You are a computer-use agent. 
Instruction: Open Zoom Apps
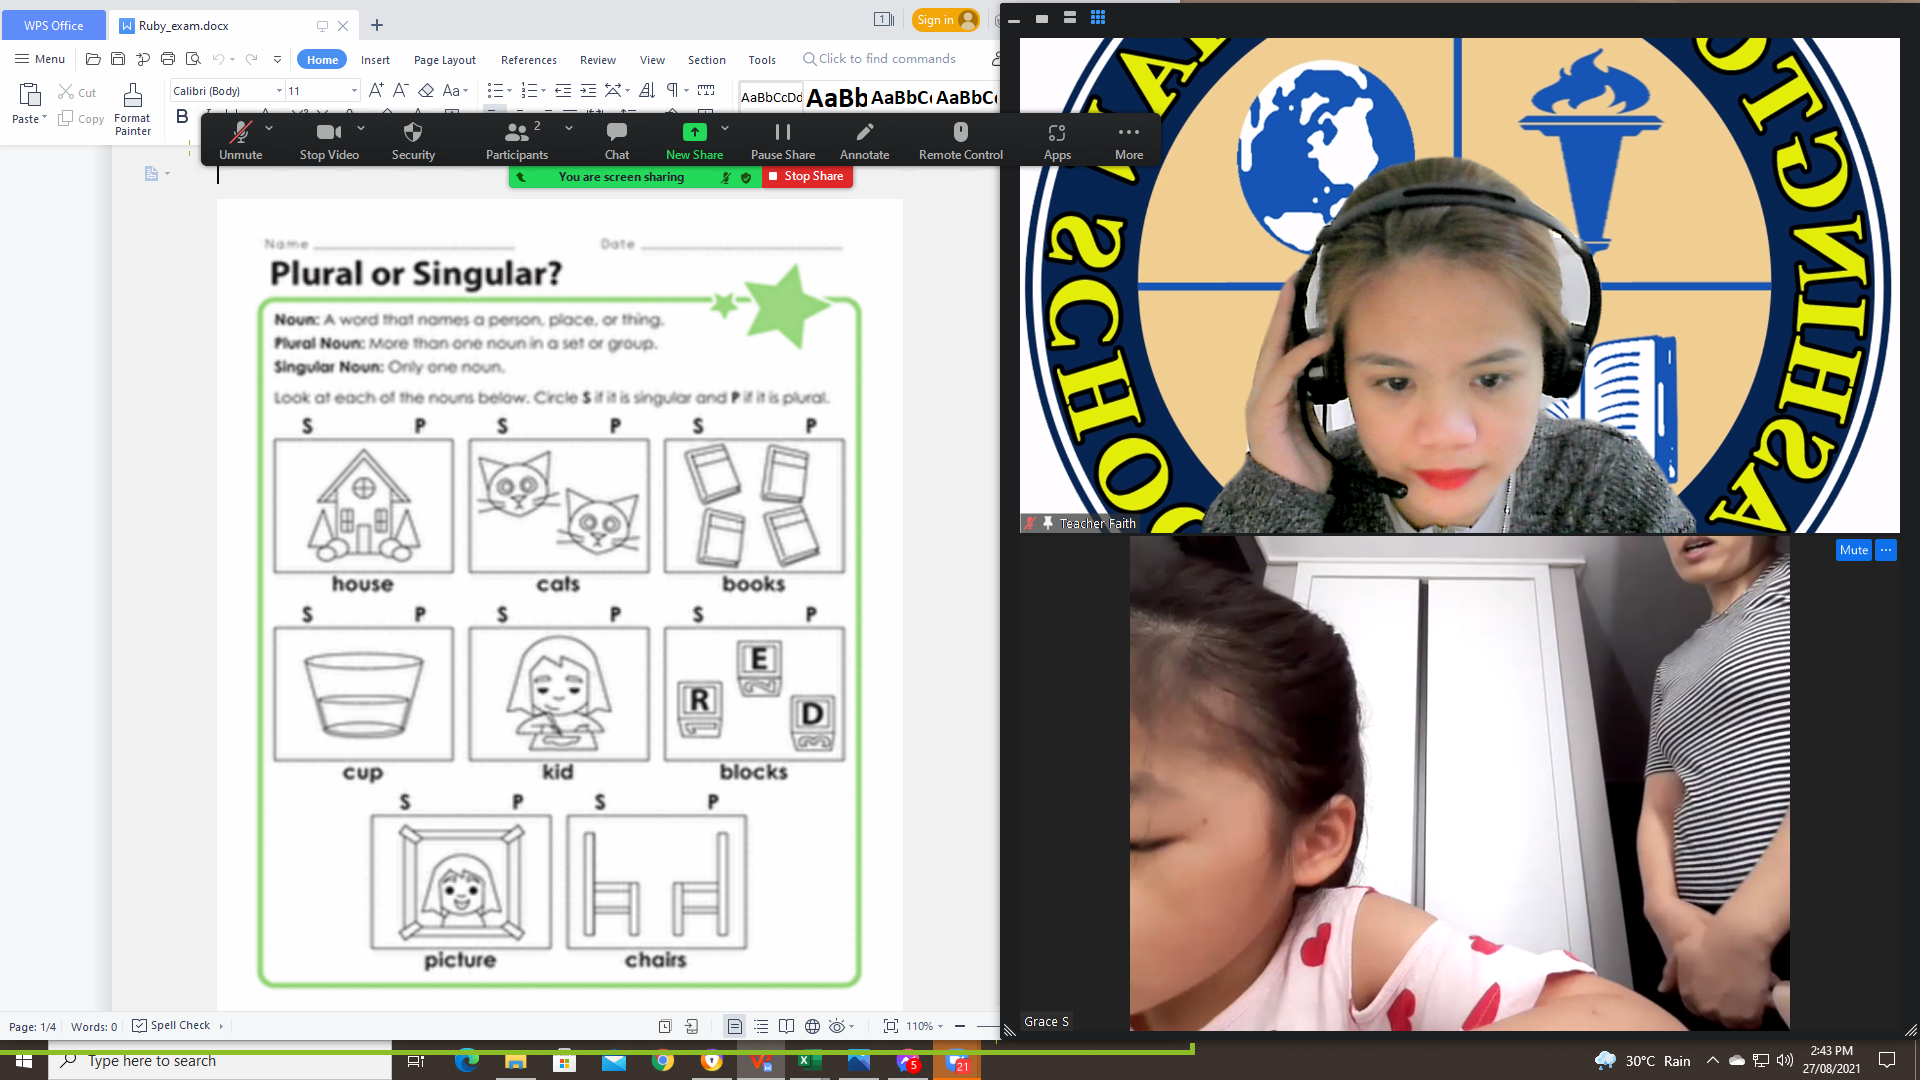pyautogui.click(x=1057, y=141)
